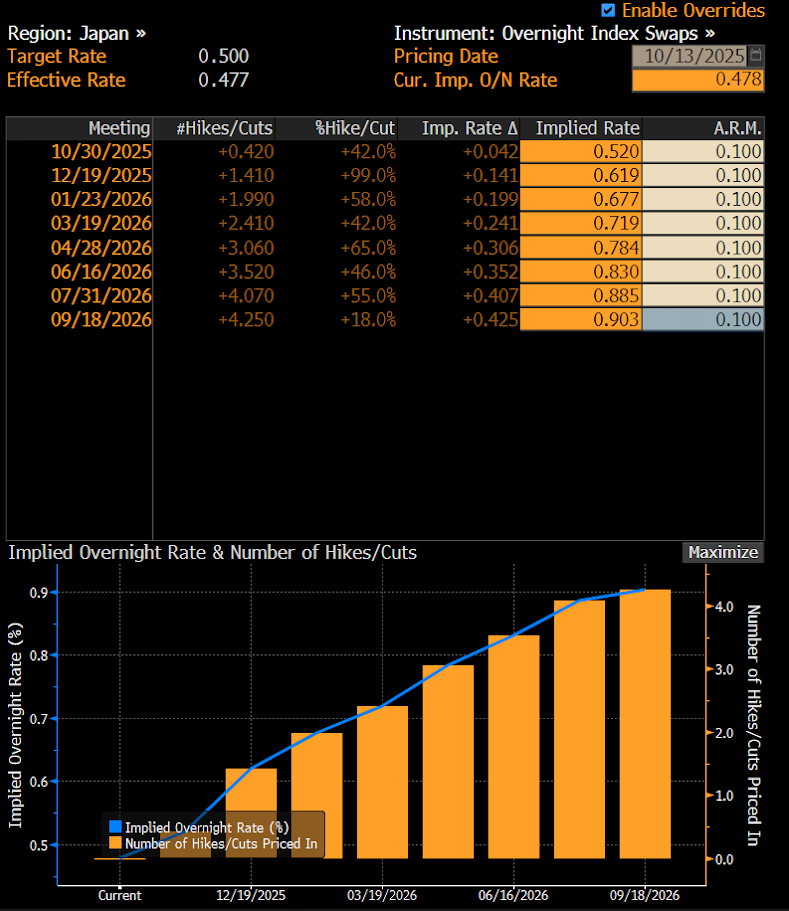
Task: Maximize the implied rate chart
Action: pyautogui.click(x=723, y=552)
